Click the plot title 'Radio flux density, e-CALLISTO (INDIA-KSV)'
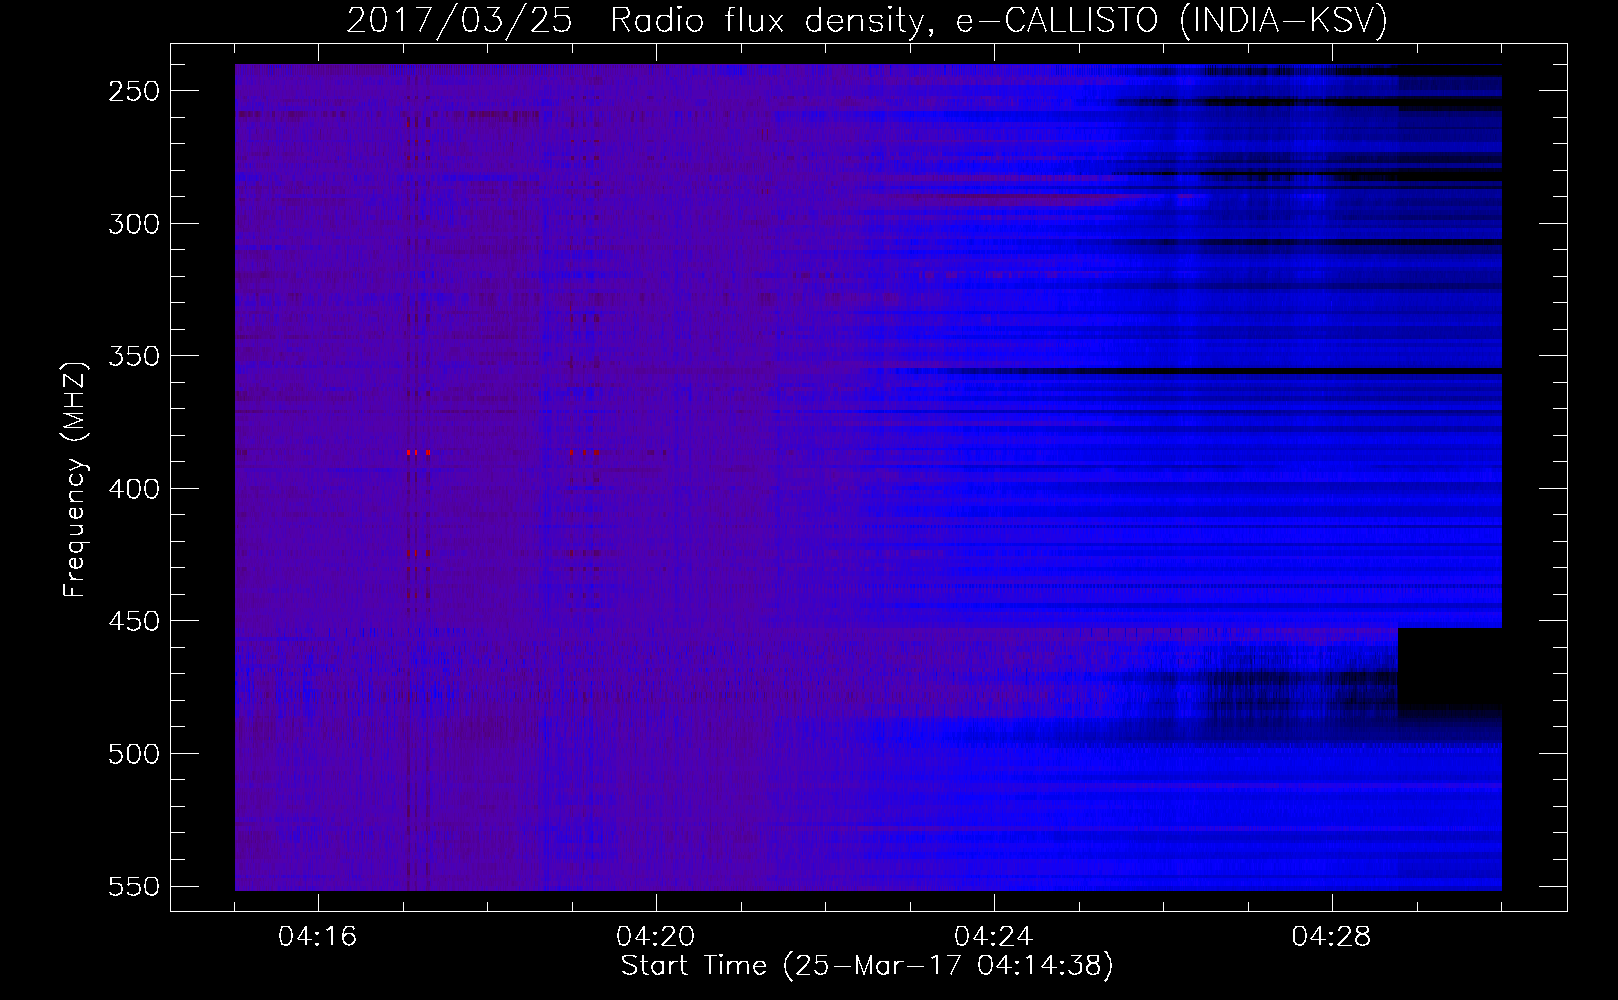This screenshot has width=1618, height=1000. 999,20
